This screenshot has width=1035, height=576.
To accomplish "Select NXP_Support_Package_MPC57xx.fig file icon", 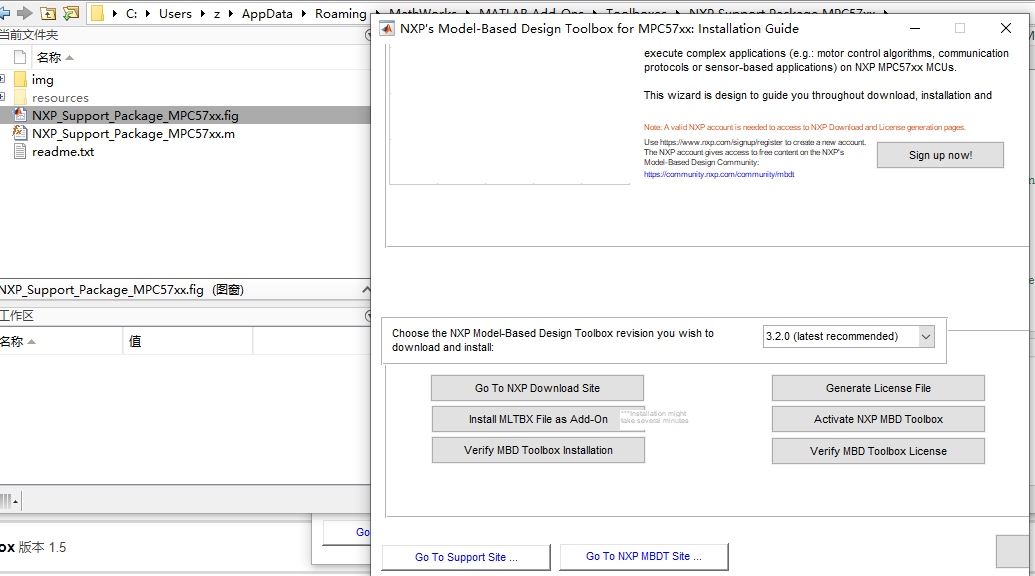I will (20, 115).
